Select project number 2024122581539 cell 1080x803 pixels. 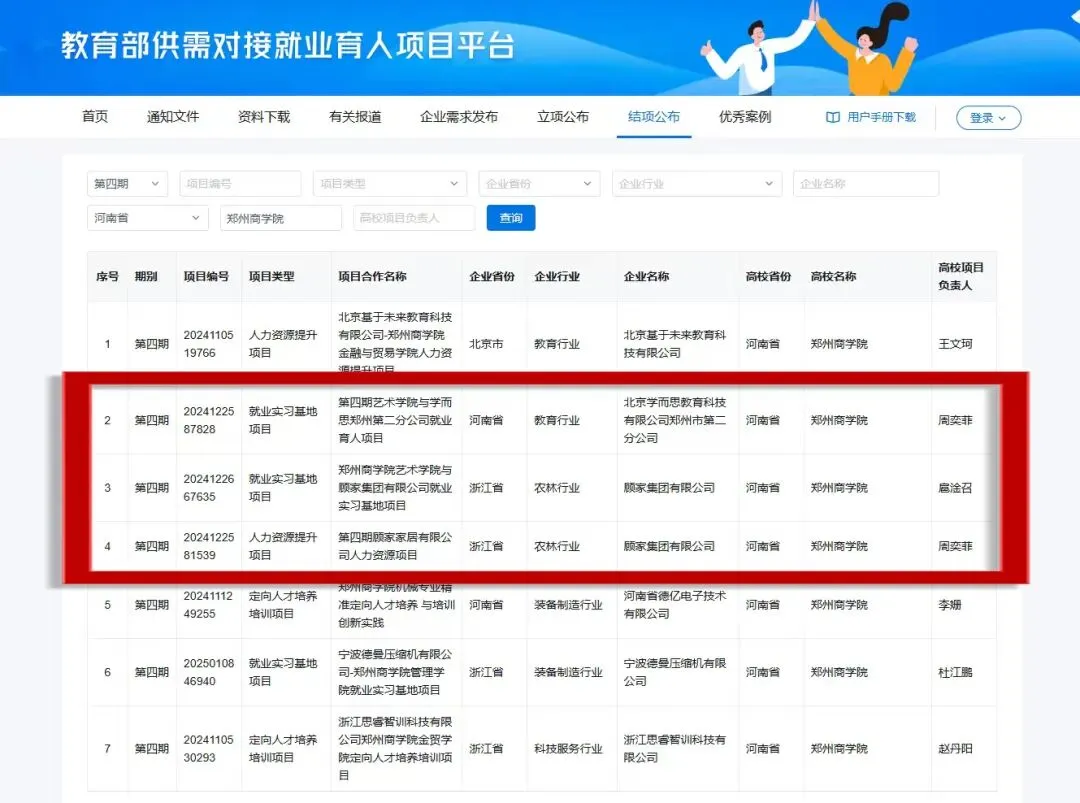(x=209, y=546)
